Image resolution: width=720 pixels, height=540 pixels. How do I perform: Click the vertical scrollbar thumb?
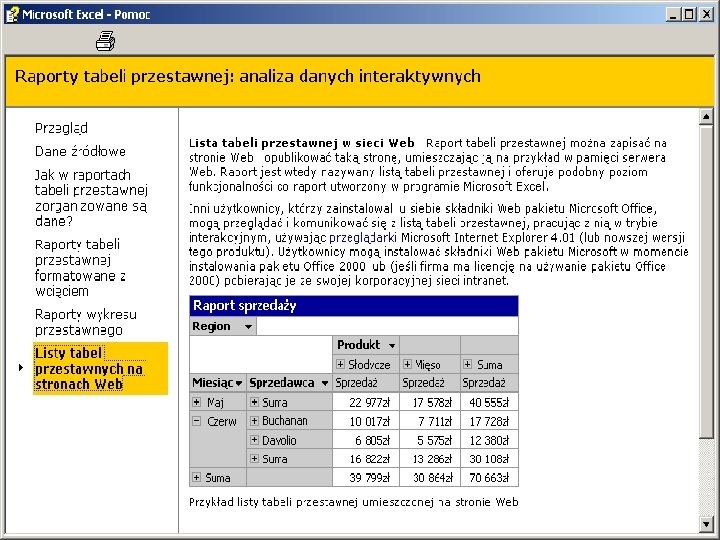pos(706,281)
